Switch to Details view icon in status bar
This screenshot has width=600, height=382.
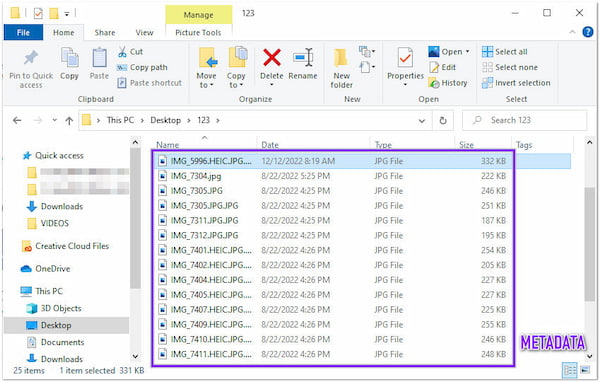tap(570, 370)
